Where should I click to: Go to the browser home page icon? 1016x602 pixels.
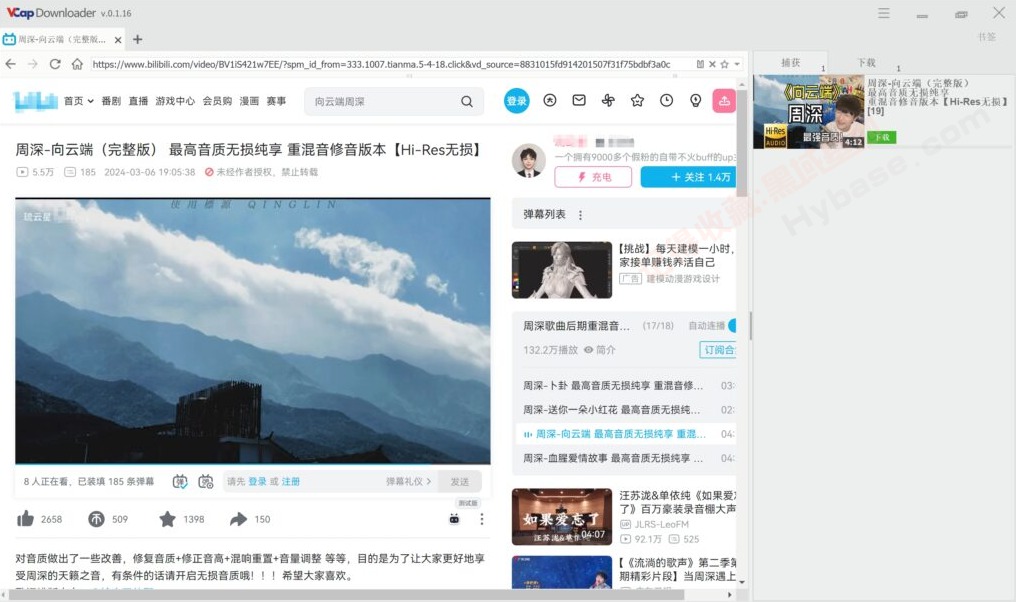tap(77, 64)
